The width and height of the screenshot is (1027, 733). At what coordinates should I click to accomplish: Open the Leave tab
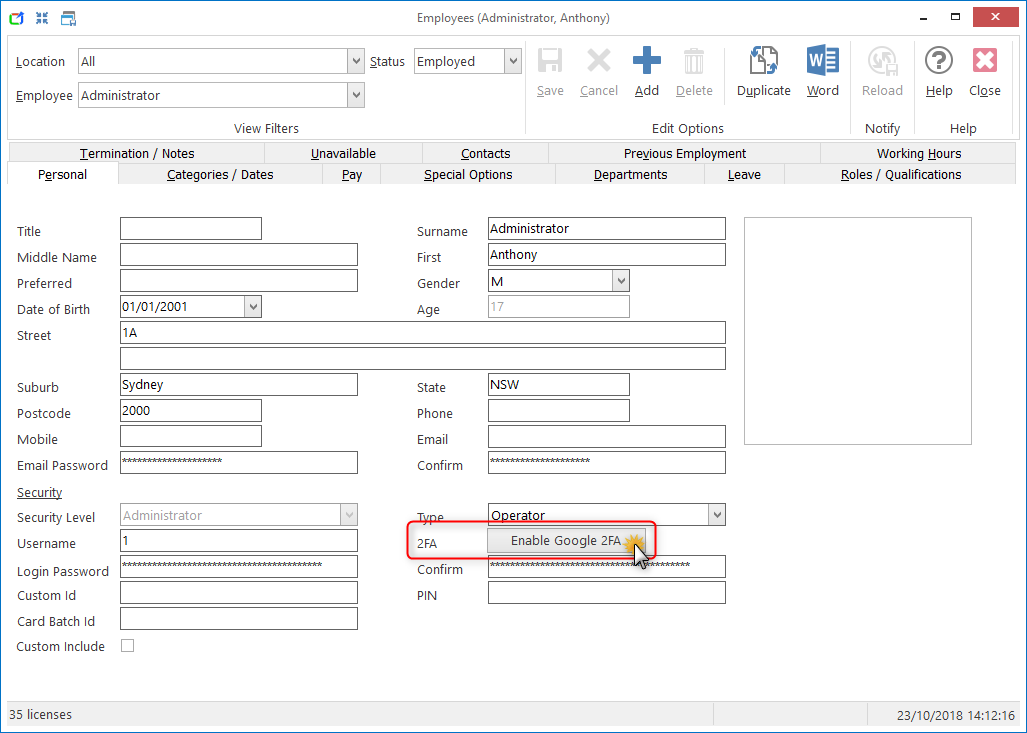click(744, 174)
